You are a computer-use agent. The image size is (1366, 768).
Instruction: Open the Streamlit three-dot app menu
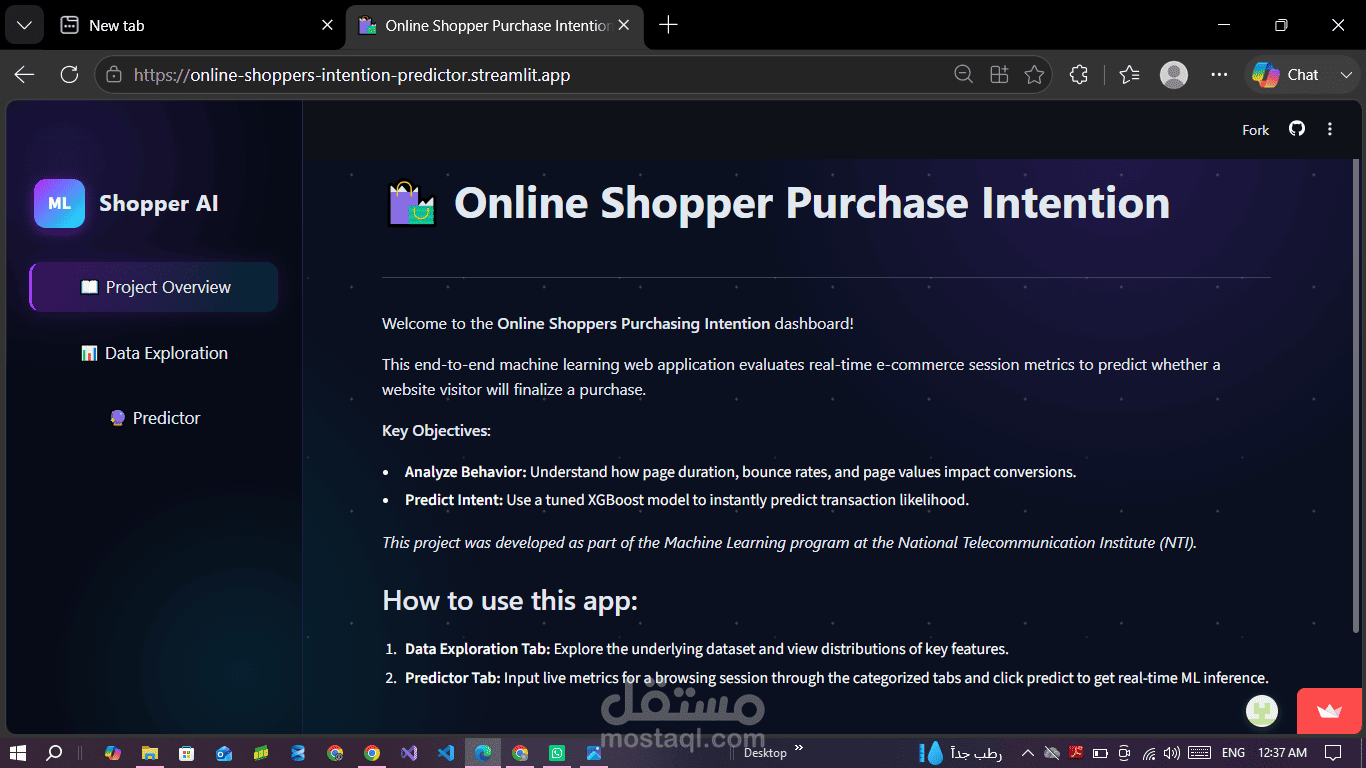[x=1330, y=129]
